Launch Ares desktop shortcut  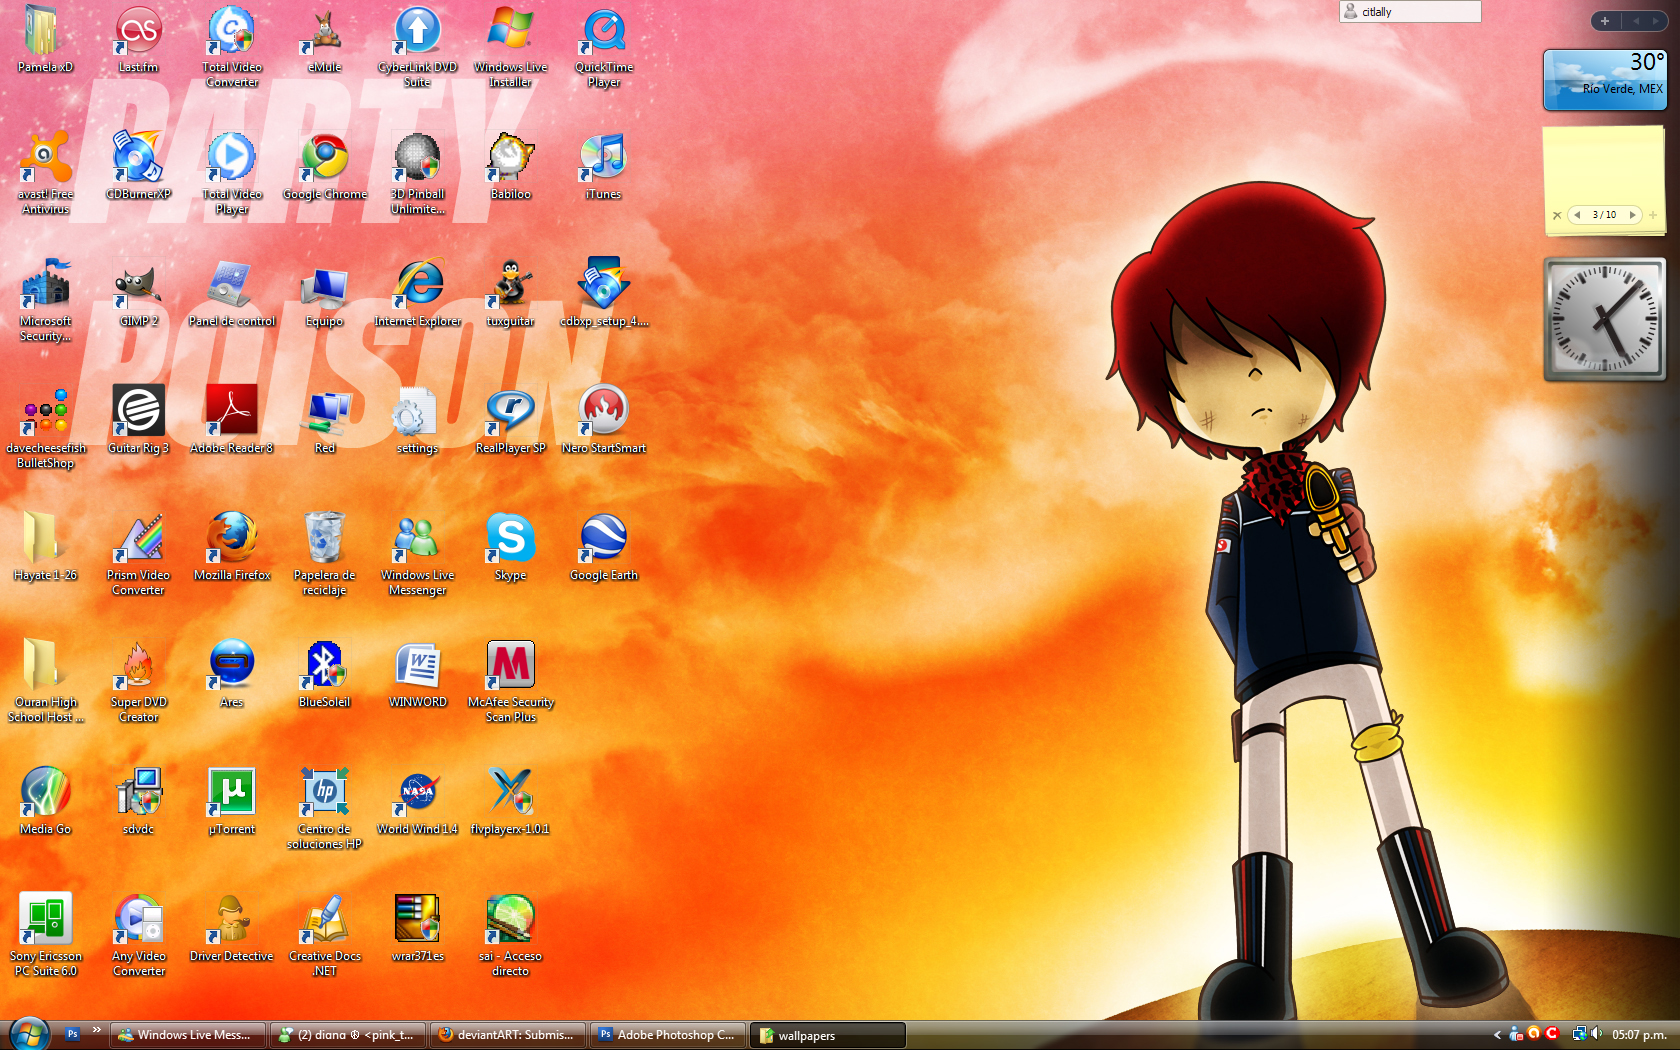(x=231, y=674)
